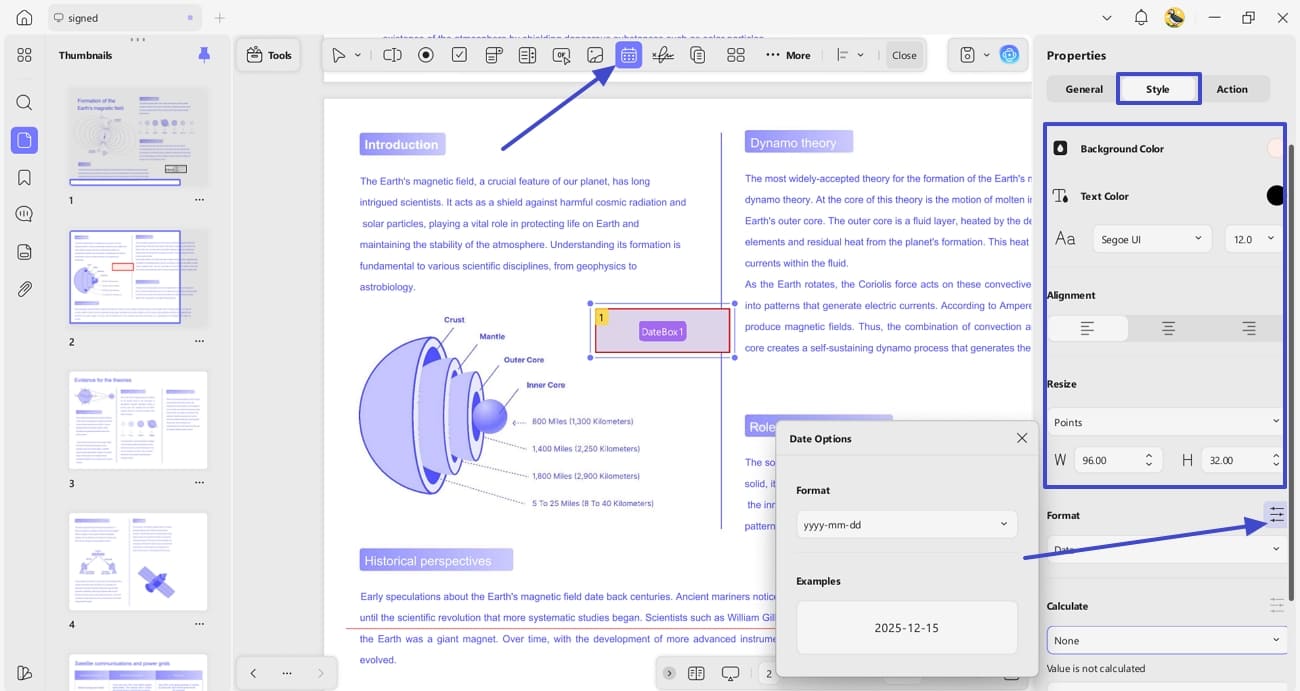Image resolution: width=1300 pixels, height=691 pixels.
Task: Open the Segoe UI font dropdown
Action: coord(1152,239)
